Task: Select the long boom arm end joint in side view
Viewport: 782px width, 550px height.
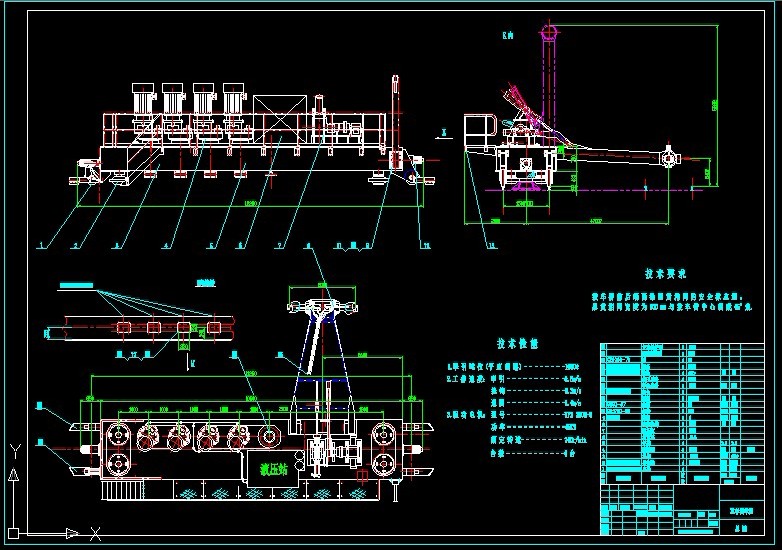Action: pos(669,159)
